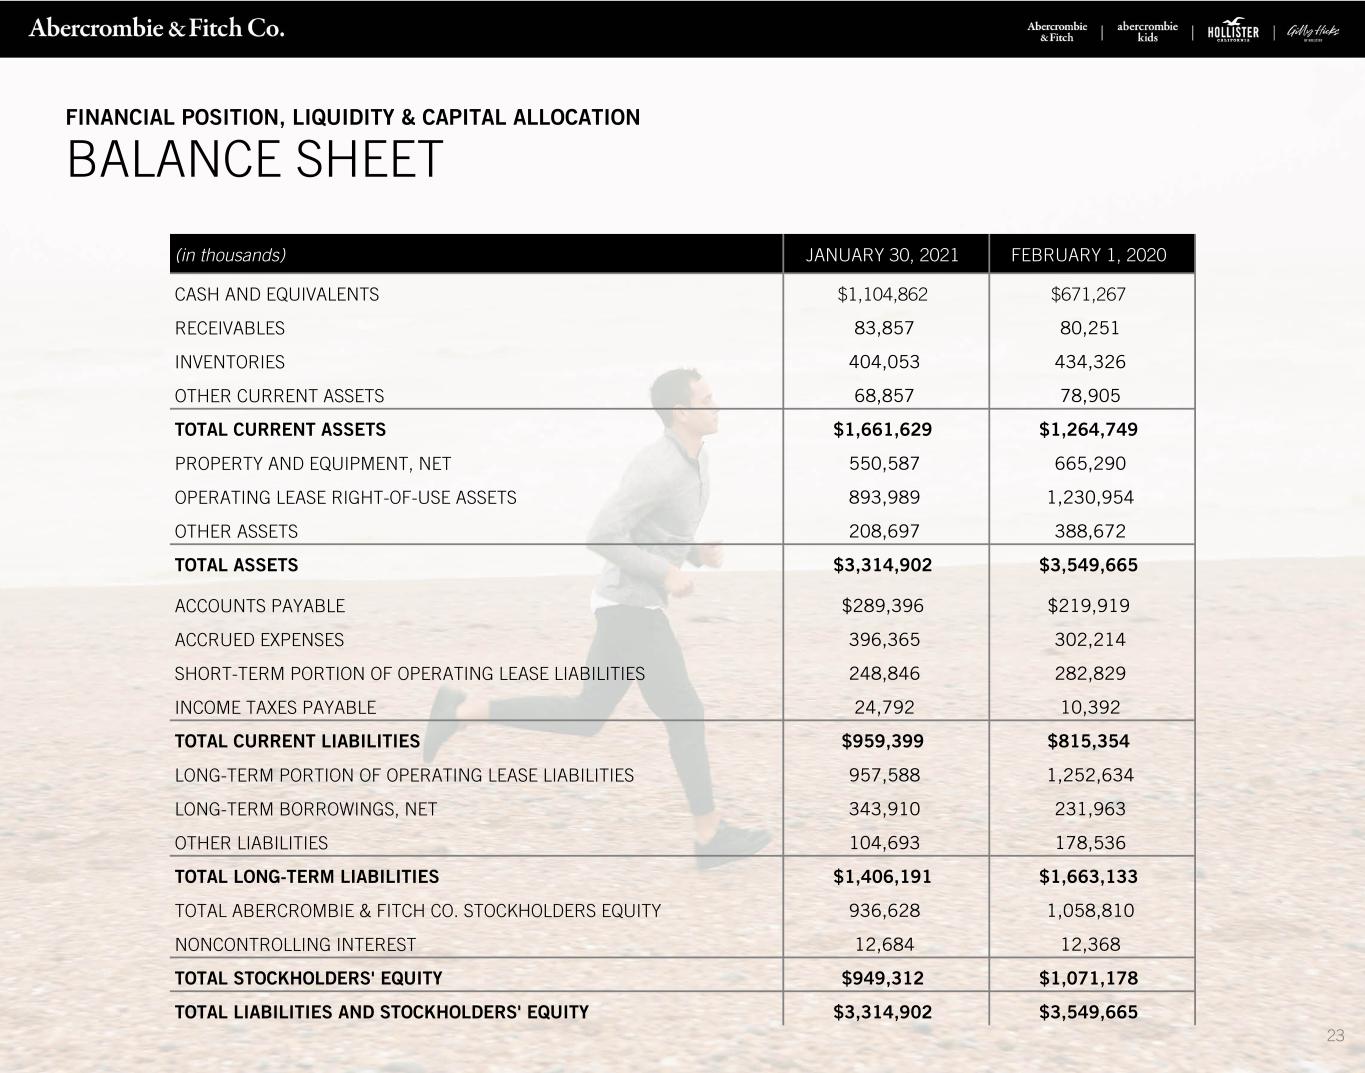This screenshot has height=1073, width=1365.
Task: Click inventories value 434,326
Action: 1089,362
